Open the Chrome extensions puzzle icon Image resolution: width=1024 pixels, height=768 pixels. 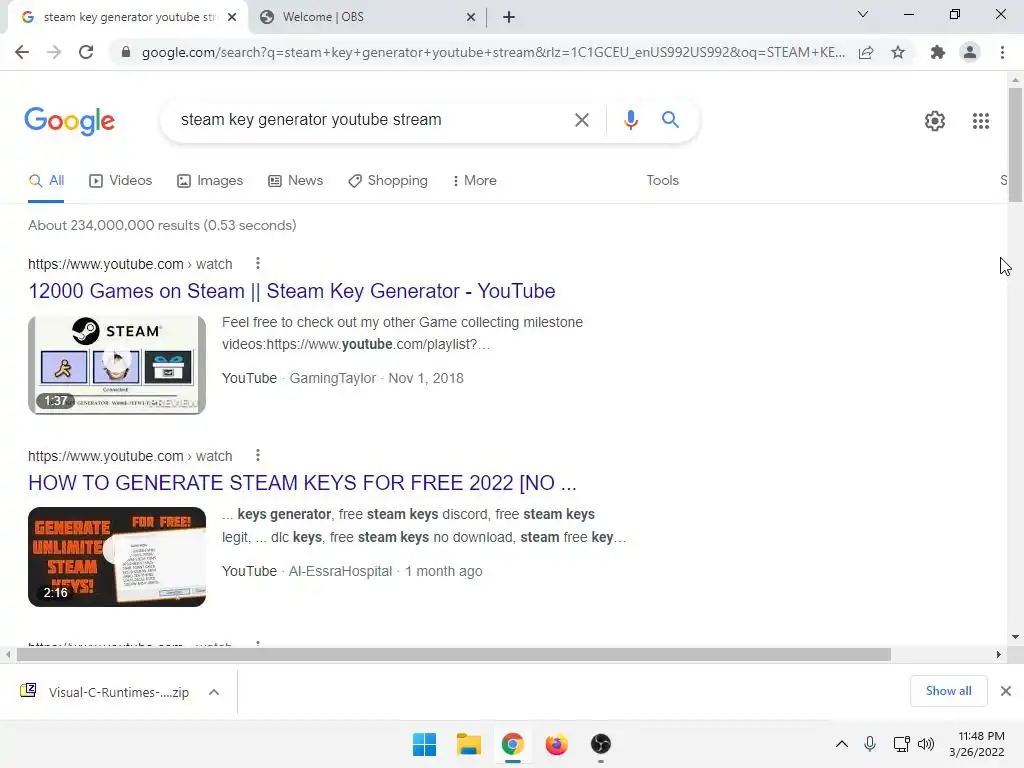(x=938, y=52)
